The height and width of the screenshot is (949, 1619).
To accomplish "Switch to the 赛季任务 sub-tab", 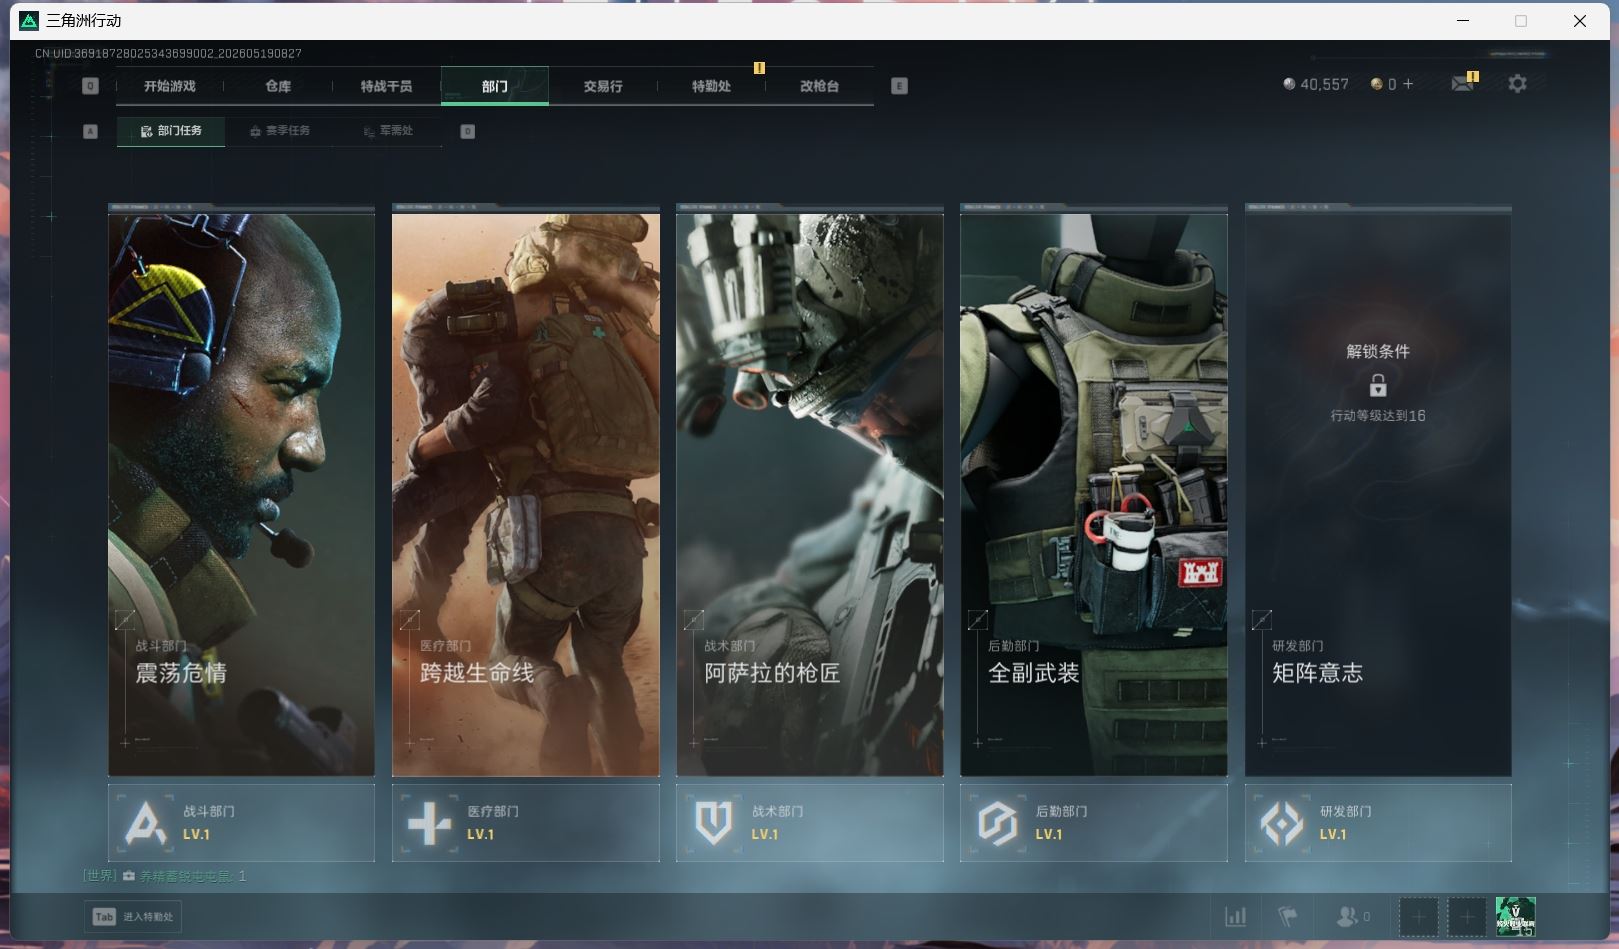I will [280, 131].
